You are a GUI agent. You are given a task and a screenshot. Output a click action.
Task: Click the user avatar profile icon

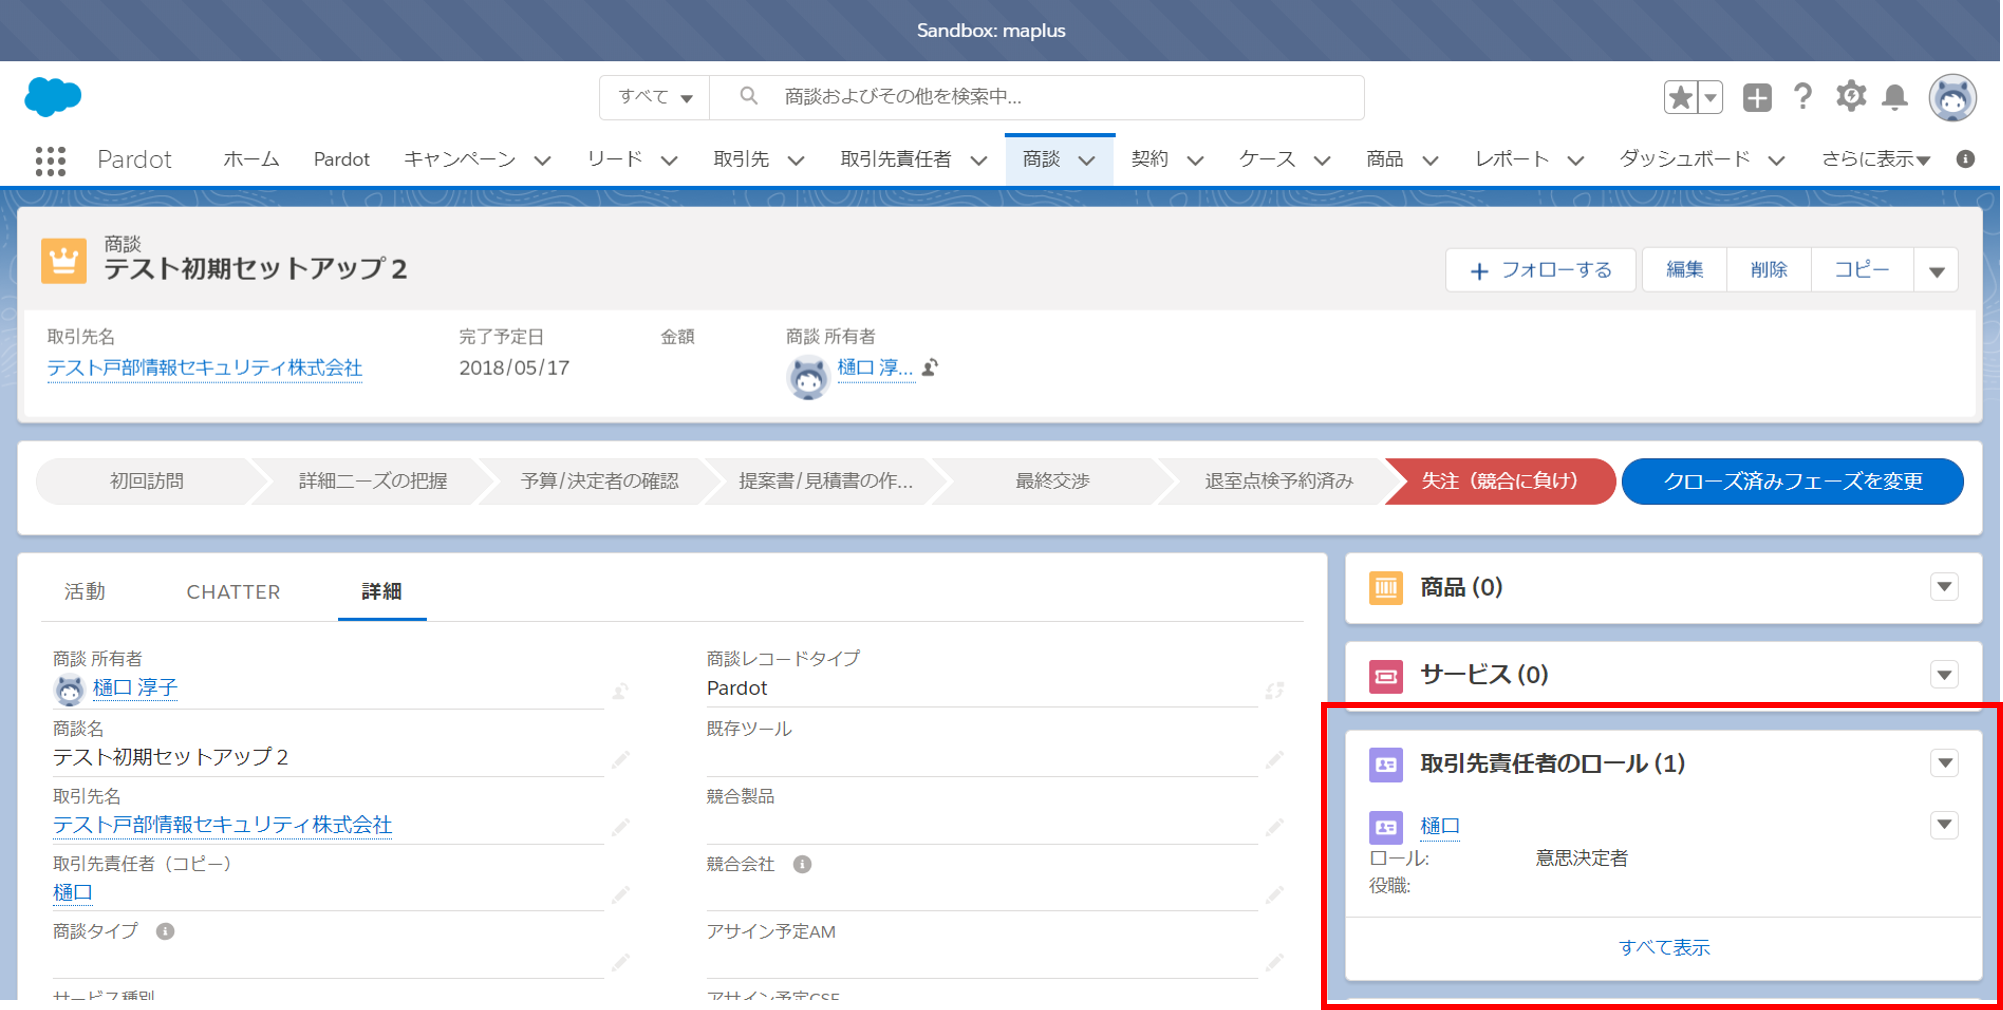[1952, 98]
